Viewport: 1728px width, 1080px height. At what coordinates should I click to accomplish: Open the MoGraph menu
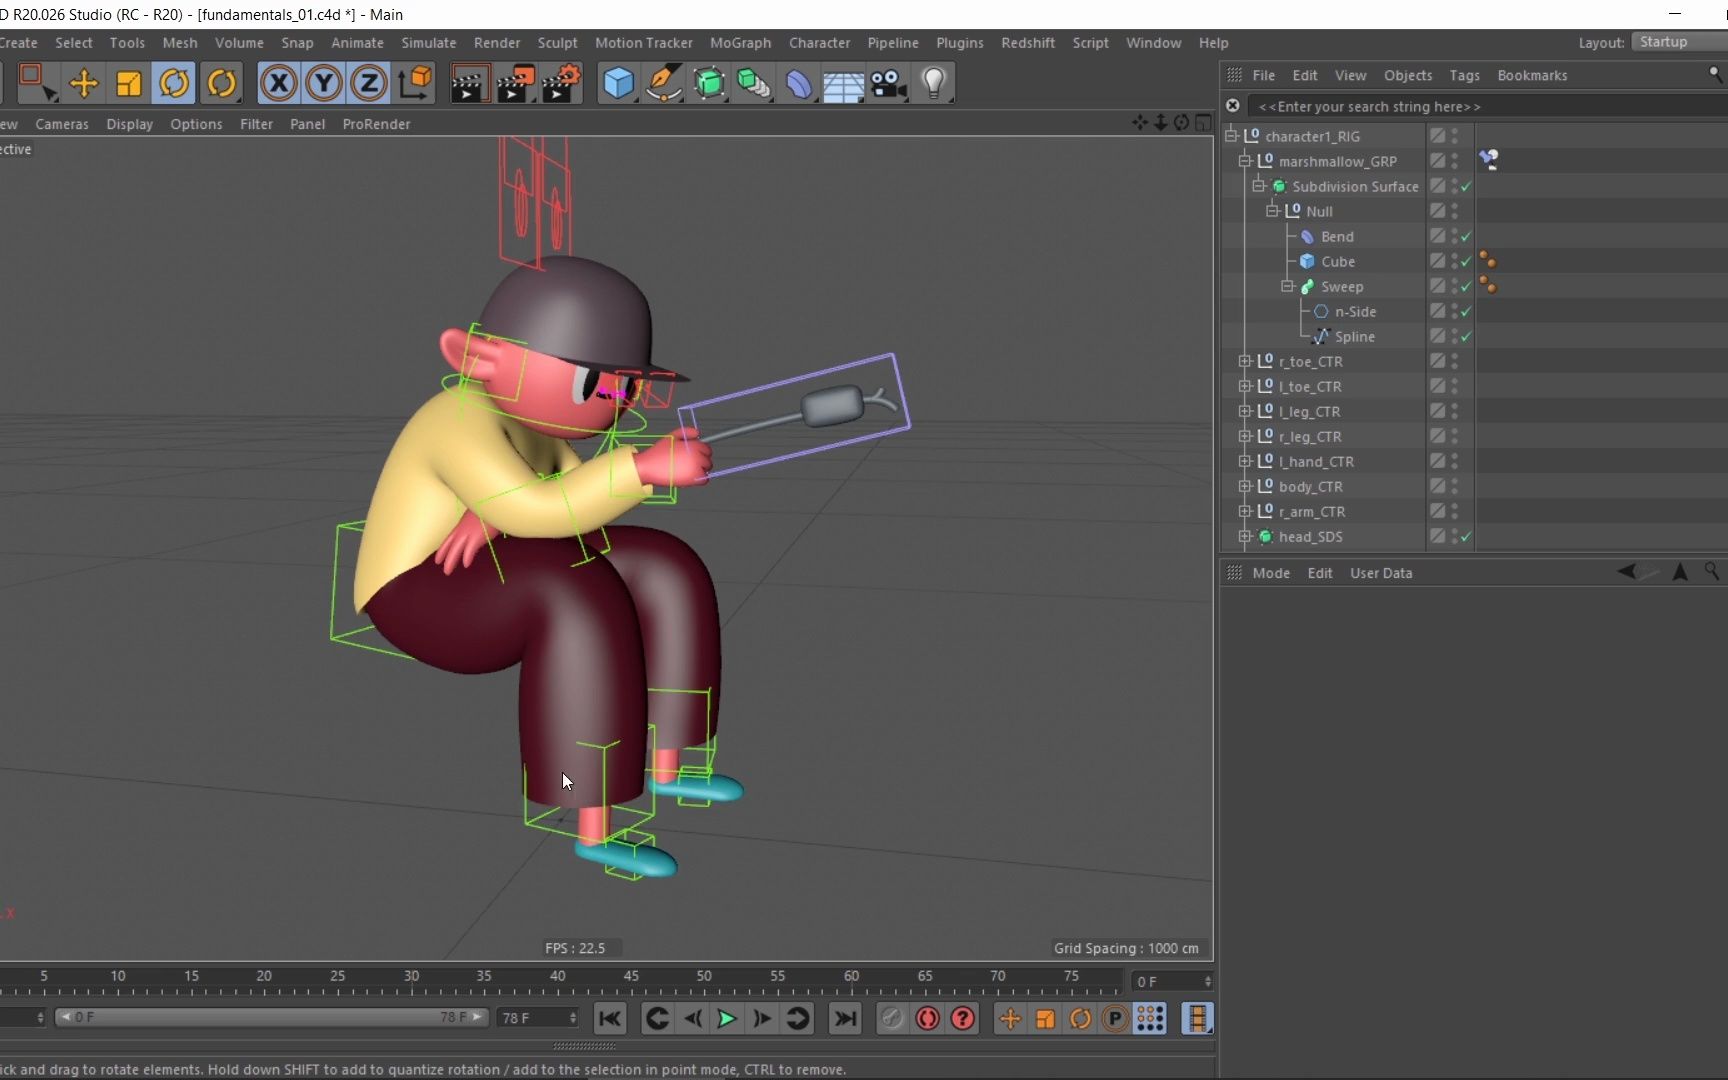point(740,43)
